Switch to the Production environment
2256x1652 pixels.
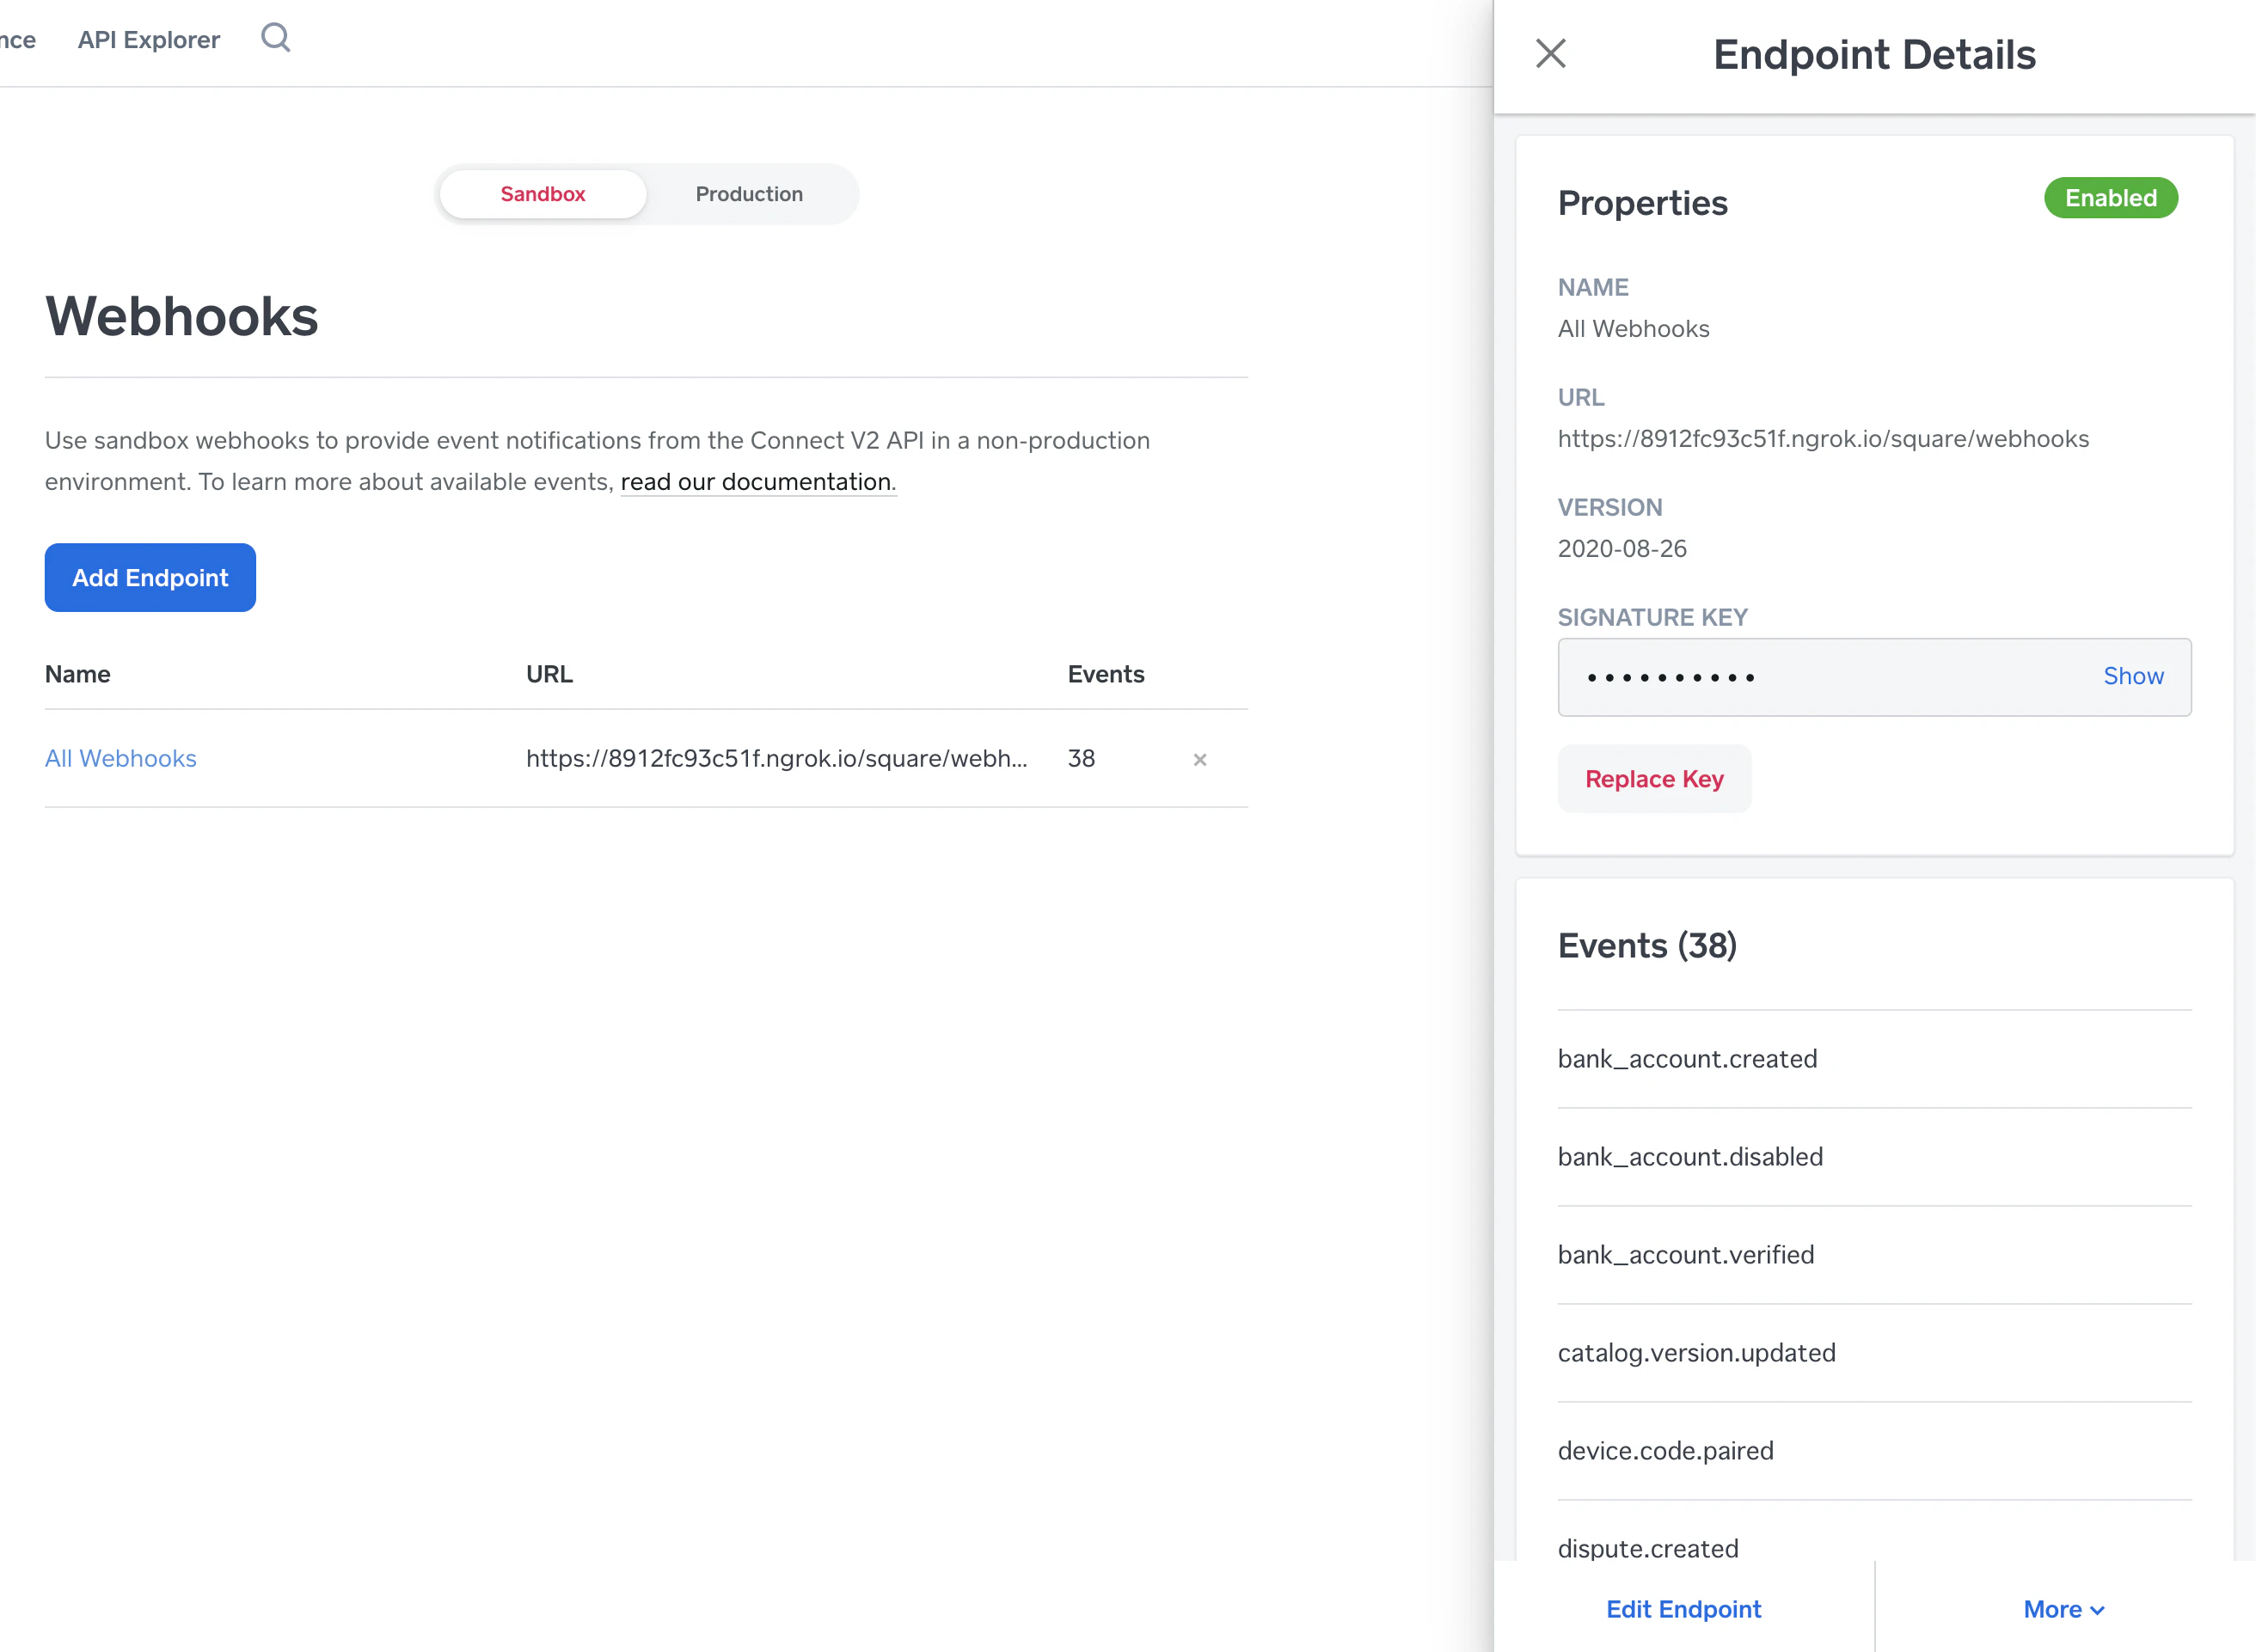[x=749, y=194]
